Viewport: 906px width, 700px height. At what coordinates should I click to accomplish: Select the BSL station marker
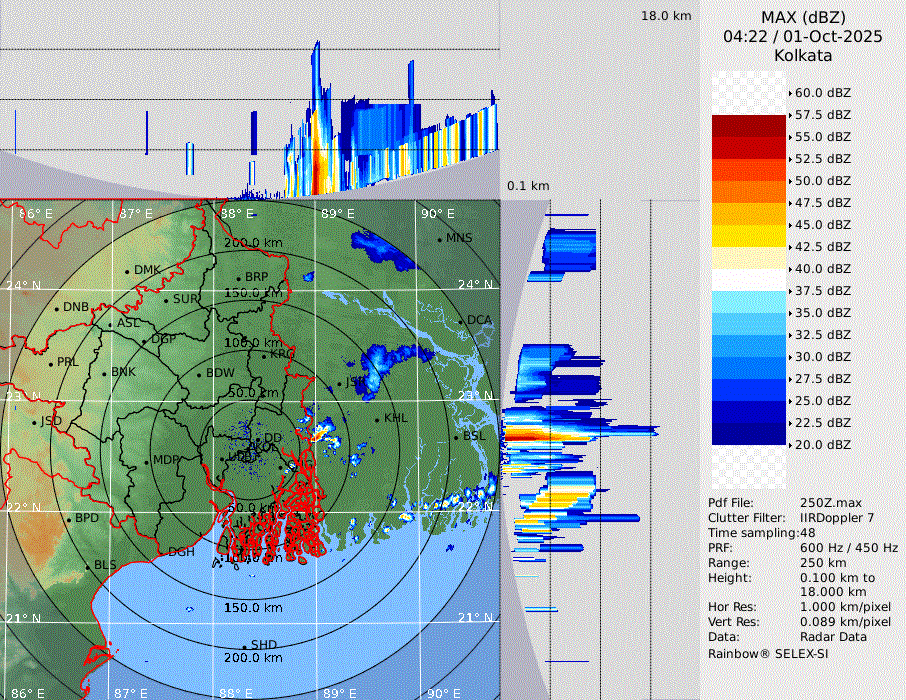457,437
